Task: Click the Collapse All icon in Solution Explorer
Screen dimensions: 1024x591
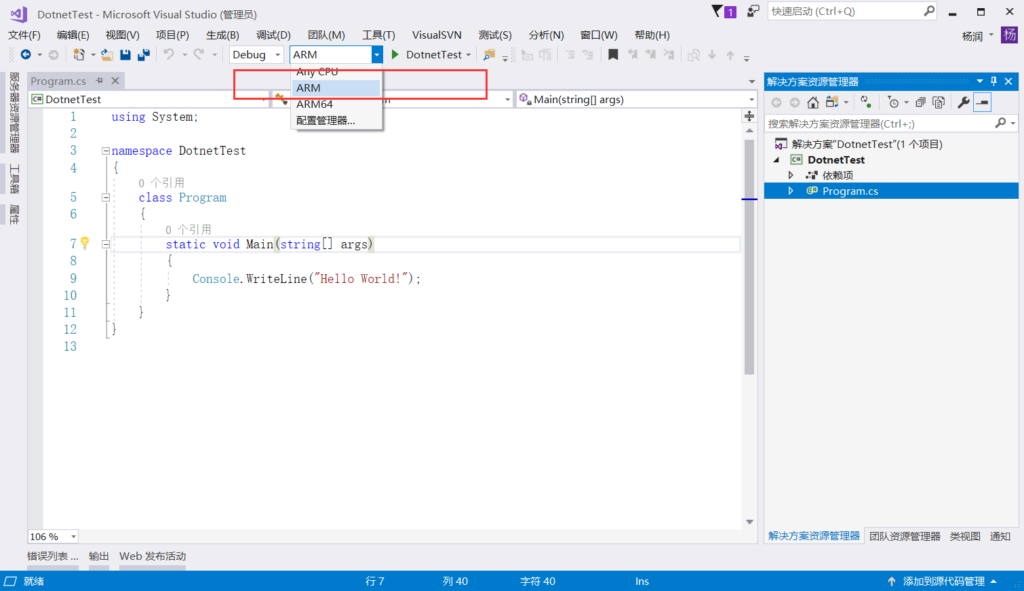Action: [920, 102]
